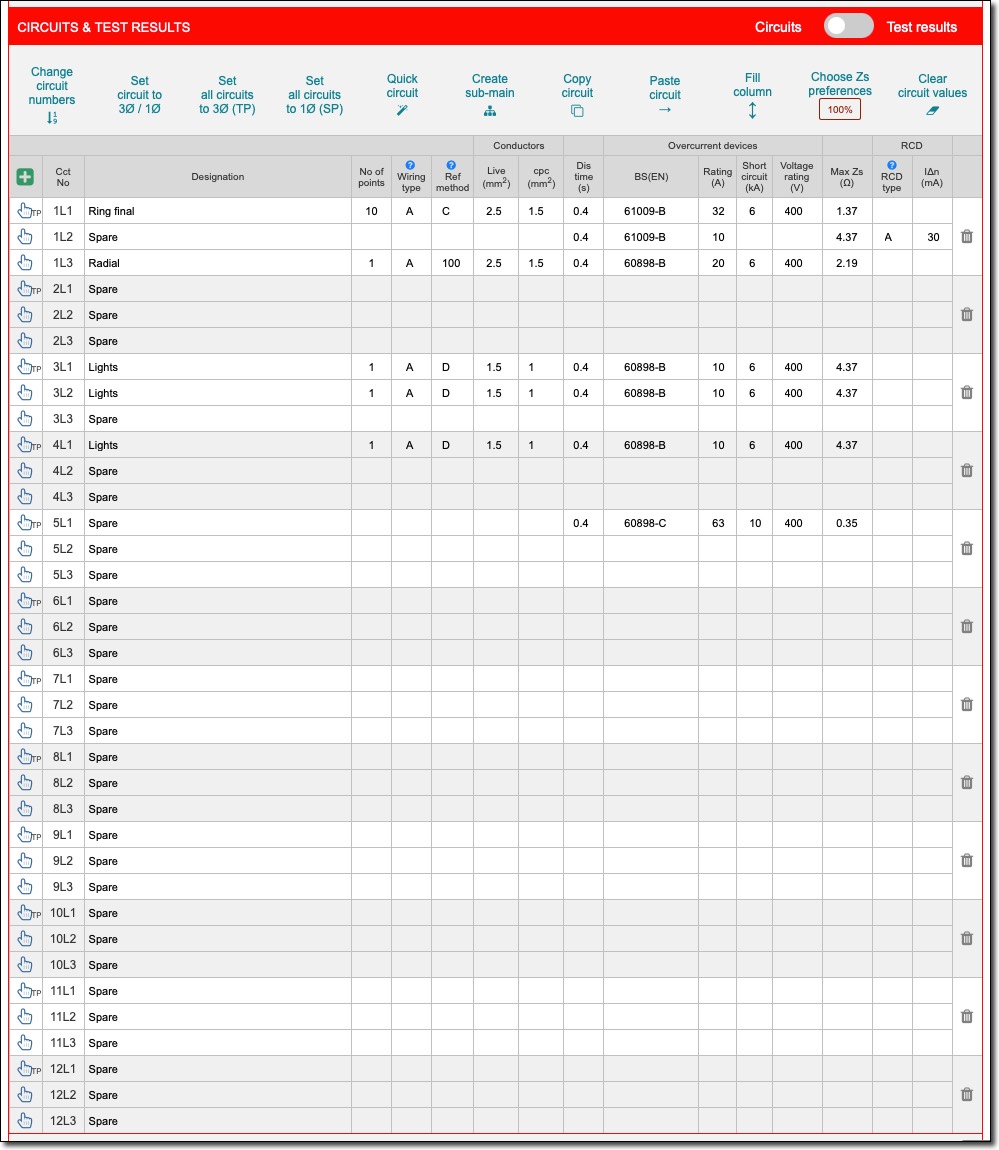Select circuit 12L3 with the hand icon
This screenshot has height=1150, width=999.
[25, 1121]
